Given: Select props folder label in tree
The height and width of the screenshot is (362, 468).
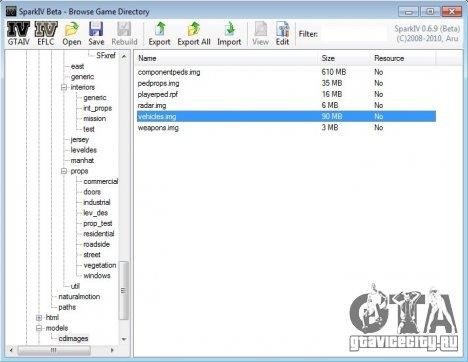Looking at the screenshot, I should (x=79, y=171).
